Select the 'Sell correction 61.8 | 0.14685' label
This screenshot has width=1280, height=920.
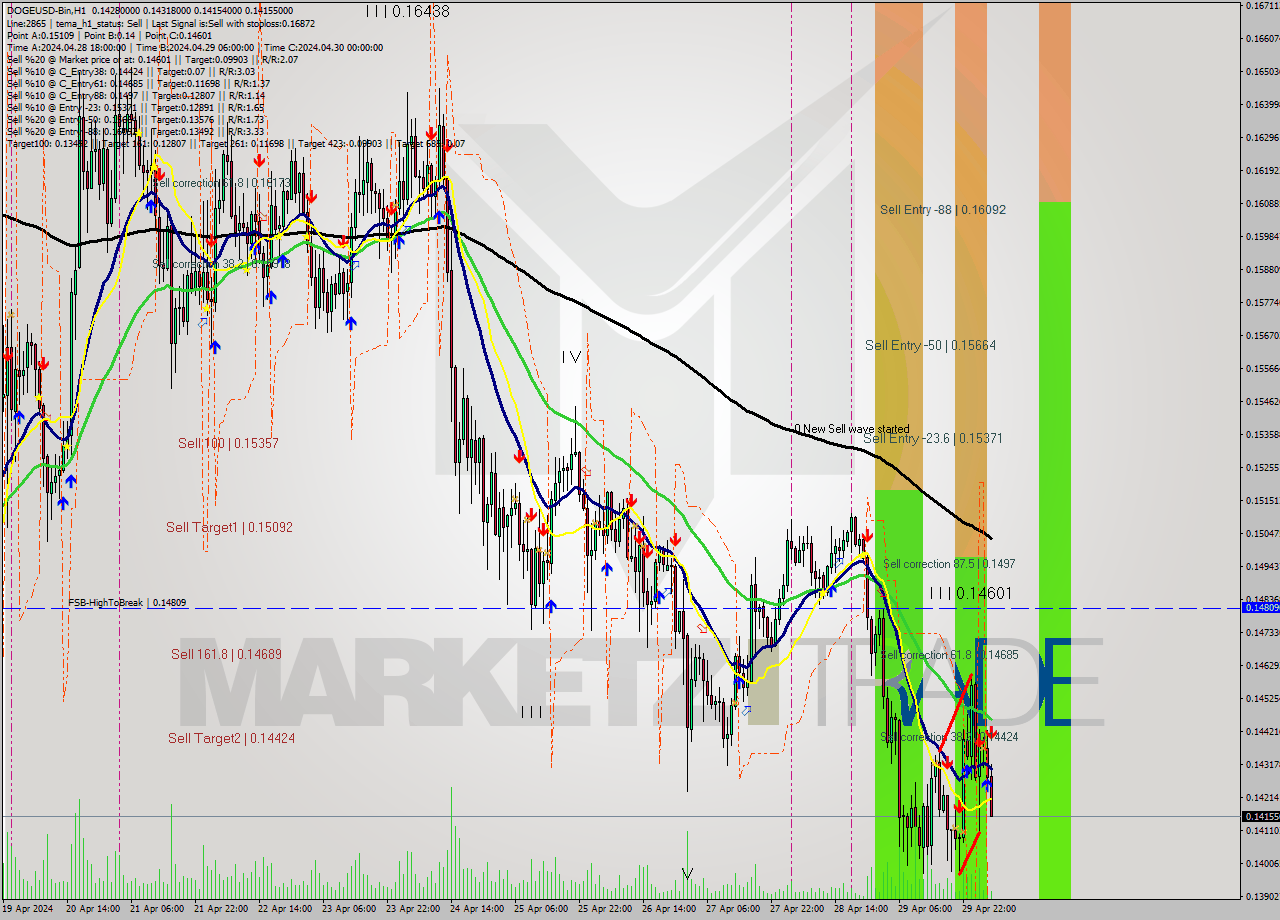[949, 654]
